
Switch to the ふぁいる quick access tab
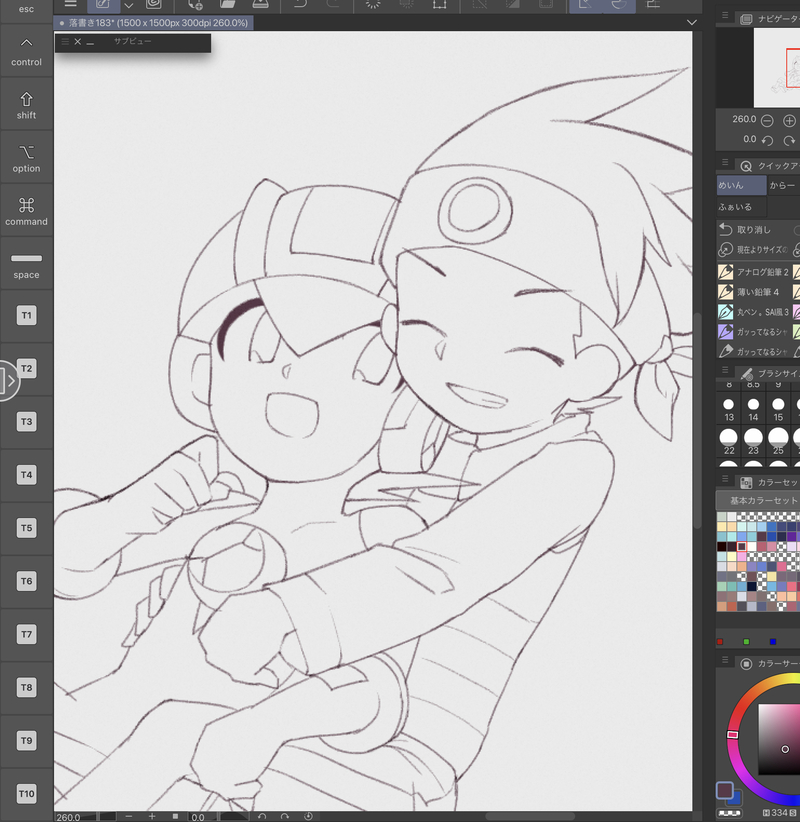tap(741, 207)
